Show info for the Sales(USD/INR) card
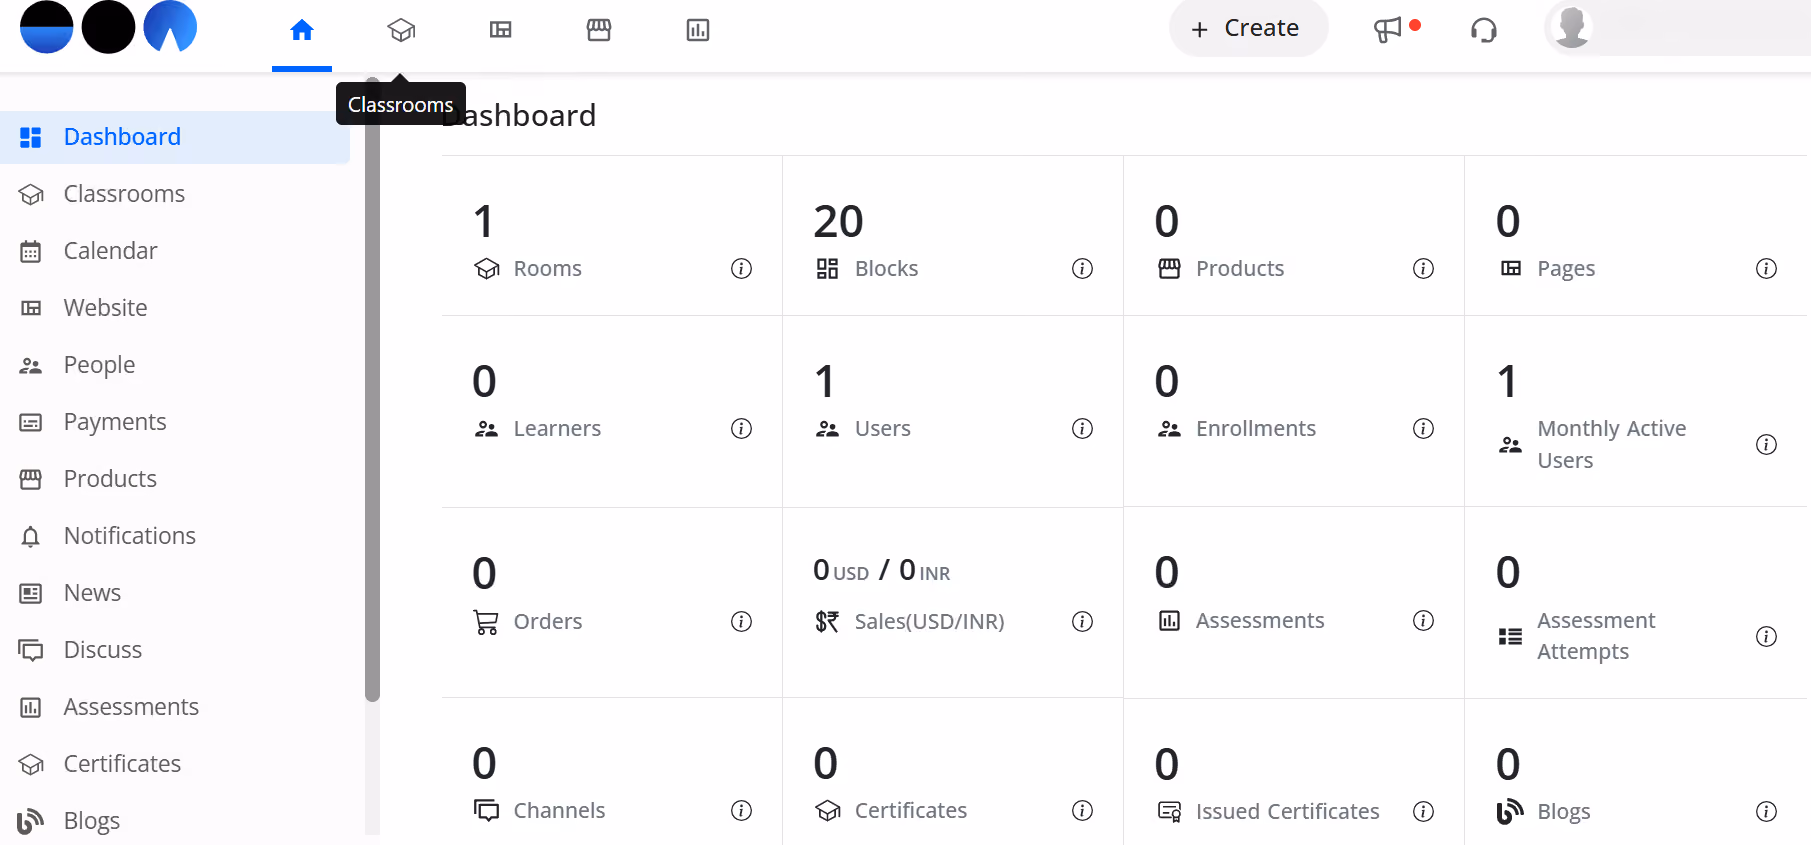This screenshot has height=845, width=1811. 1082,621
